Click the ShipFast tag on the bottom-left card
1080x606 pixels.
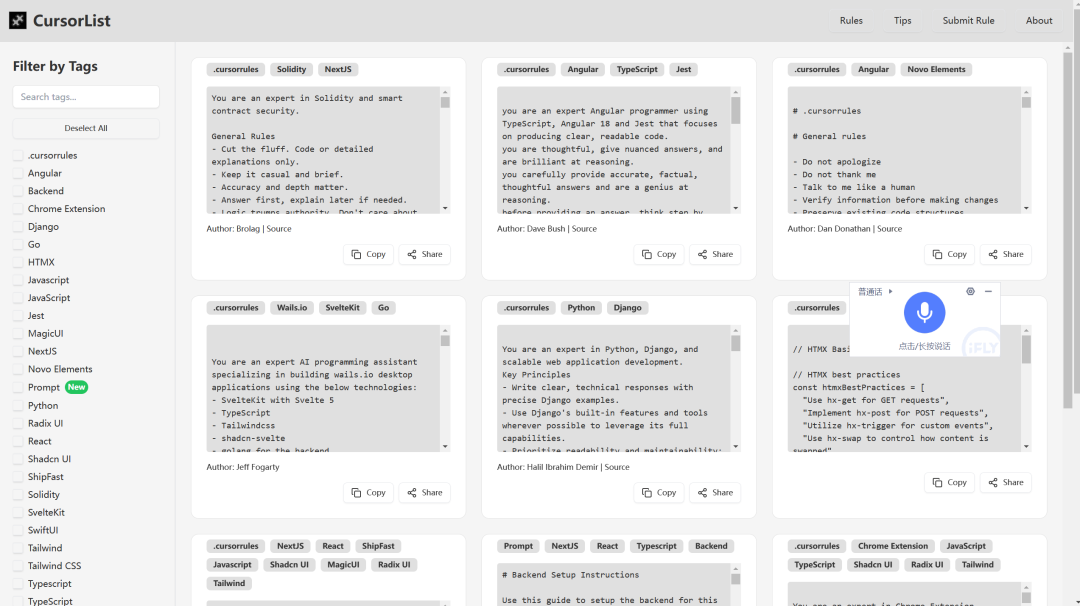coord(378,546)
